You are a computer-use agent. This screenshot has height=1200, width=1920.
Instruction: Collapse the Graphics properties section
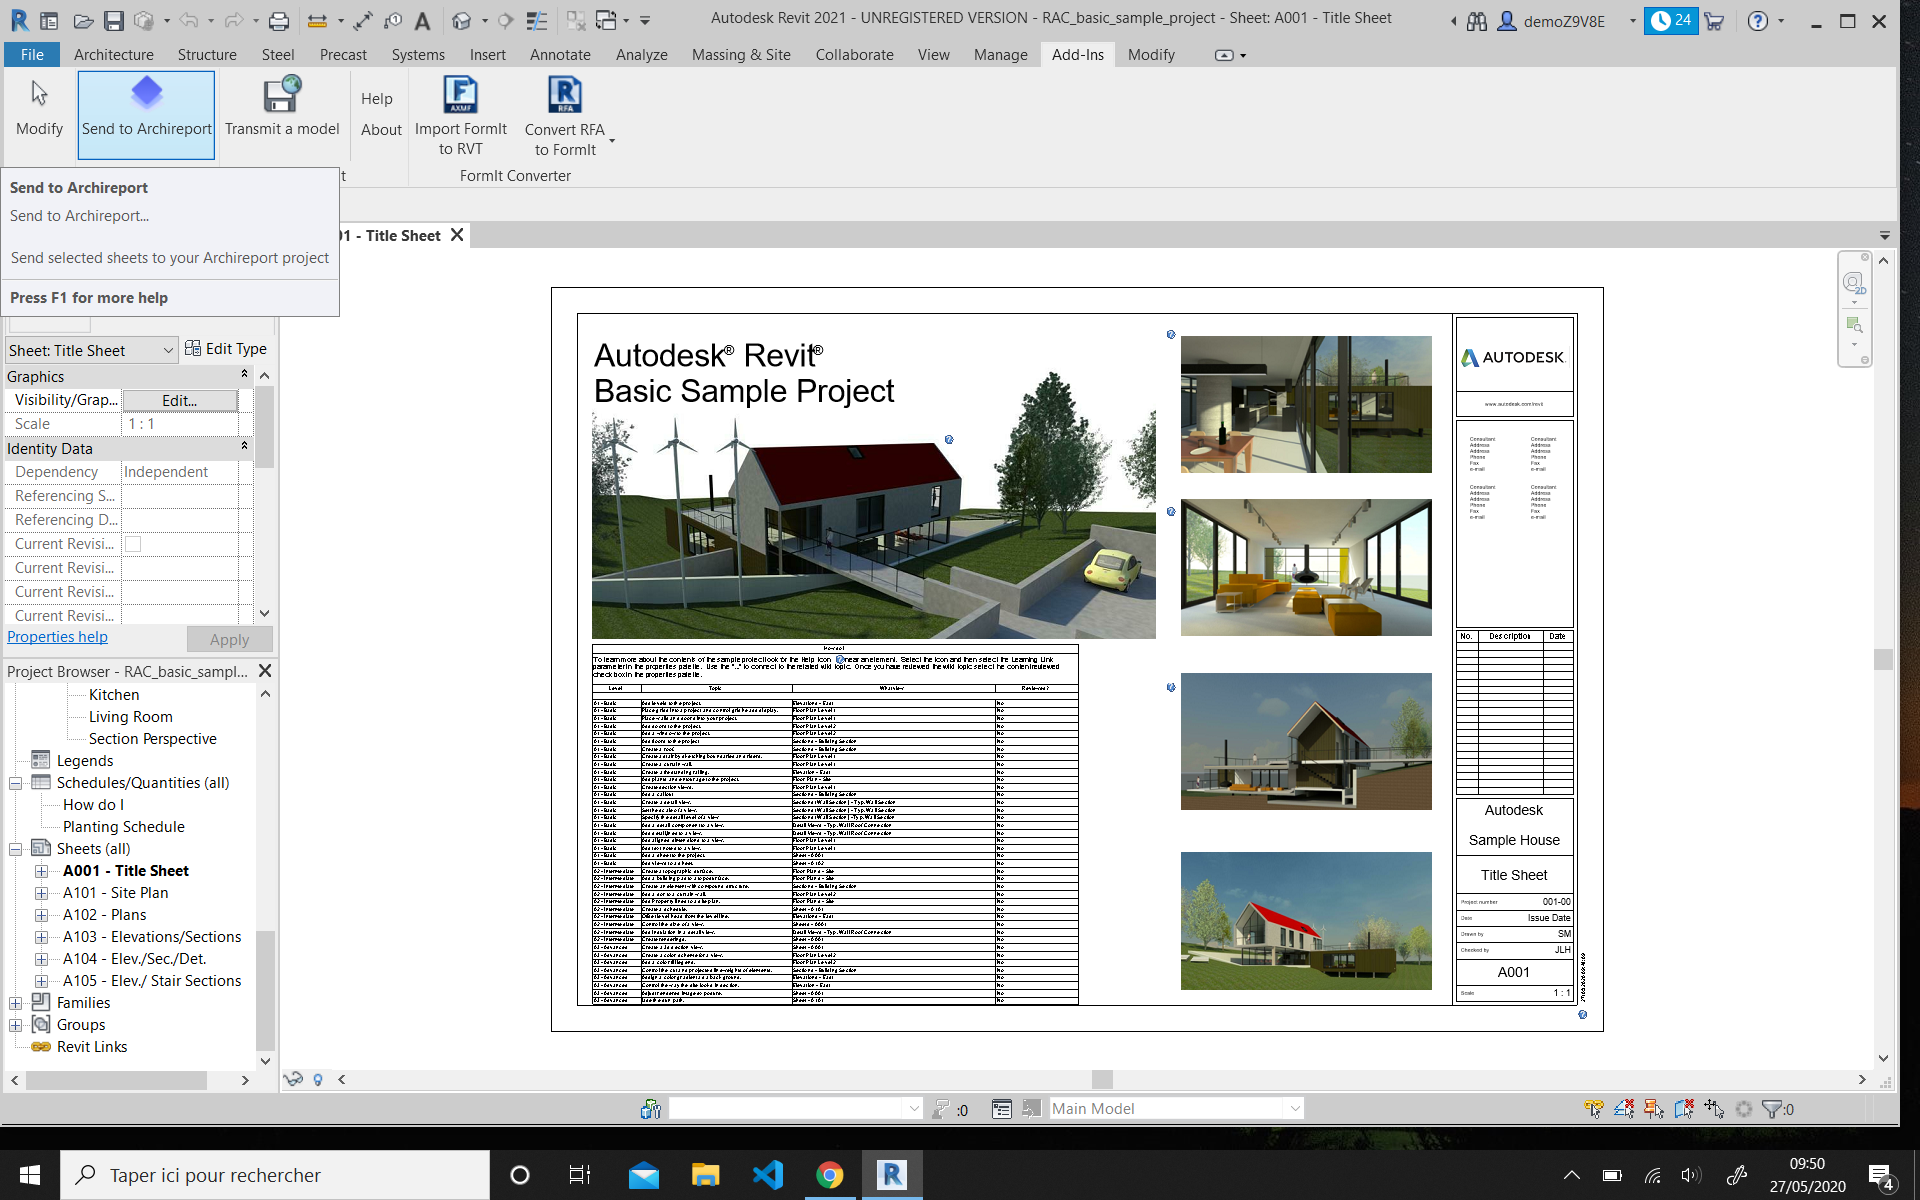click(x=244, y=375)
